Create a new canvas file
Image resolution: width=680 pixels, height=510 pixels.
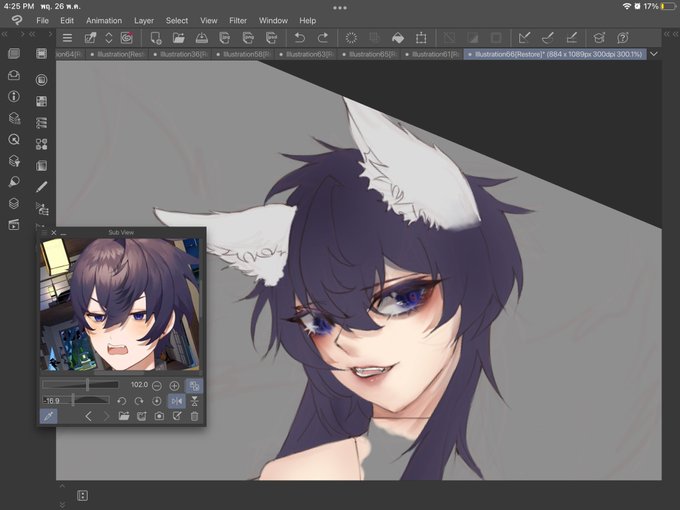click(156, 38)
